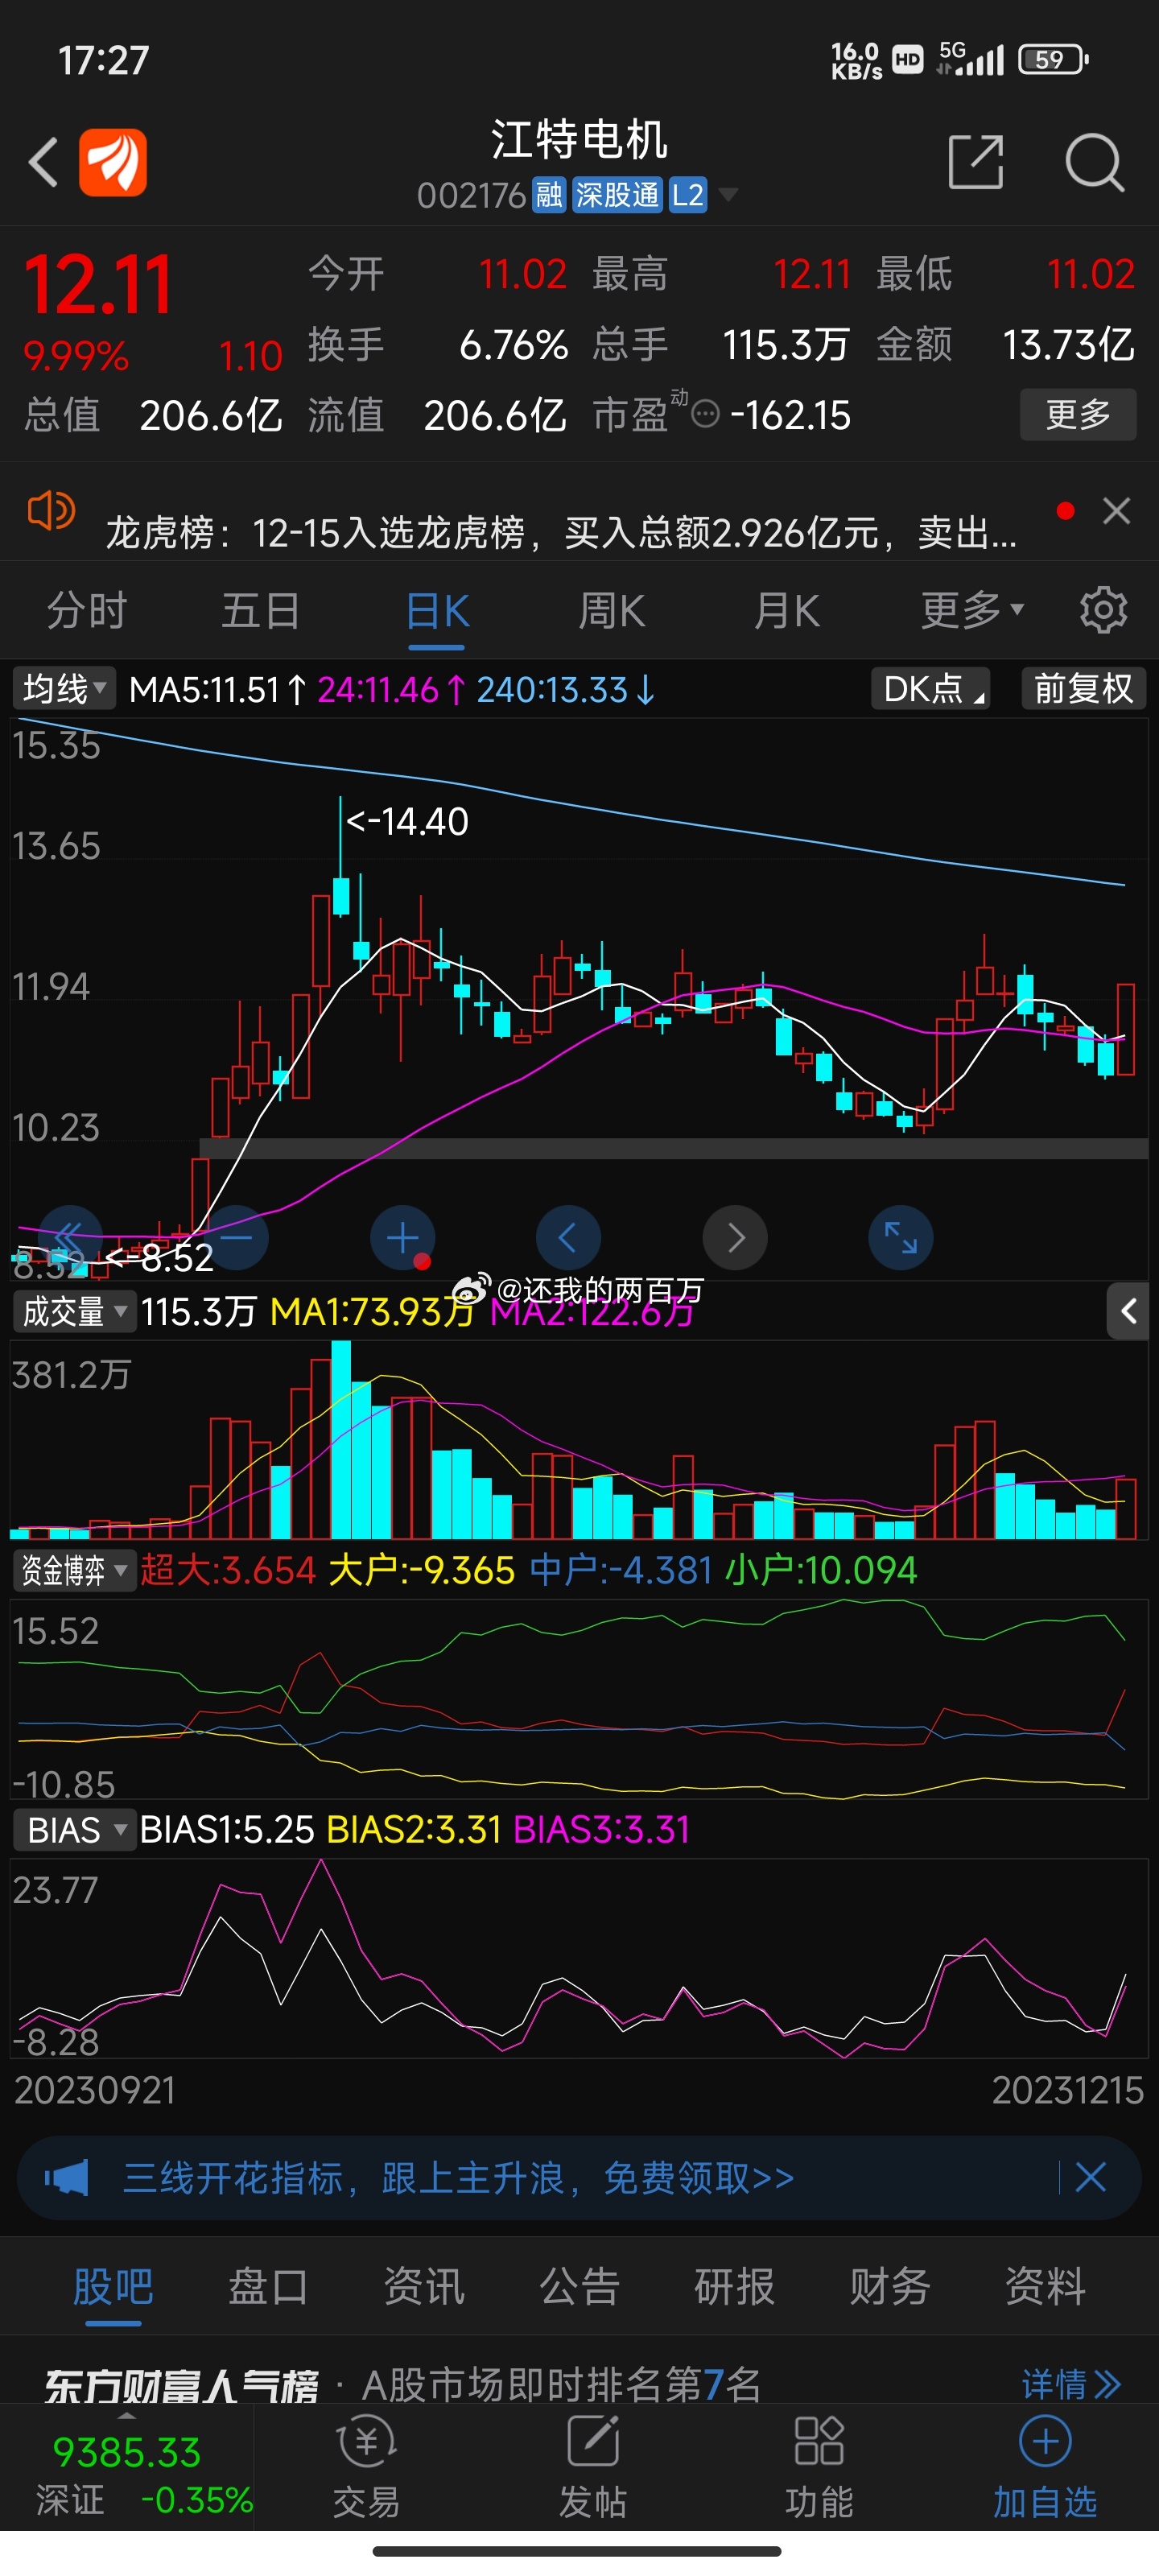Expand the 更多 chart period dropdown
Viewport: 1159px width, 2576px height.
972,610
